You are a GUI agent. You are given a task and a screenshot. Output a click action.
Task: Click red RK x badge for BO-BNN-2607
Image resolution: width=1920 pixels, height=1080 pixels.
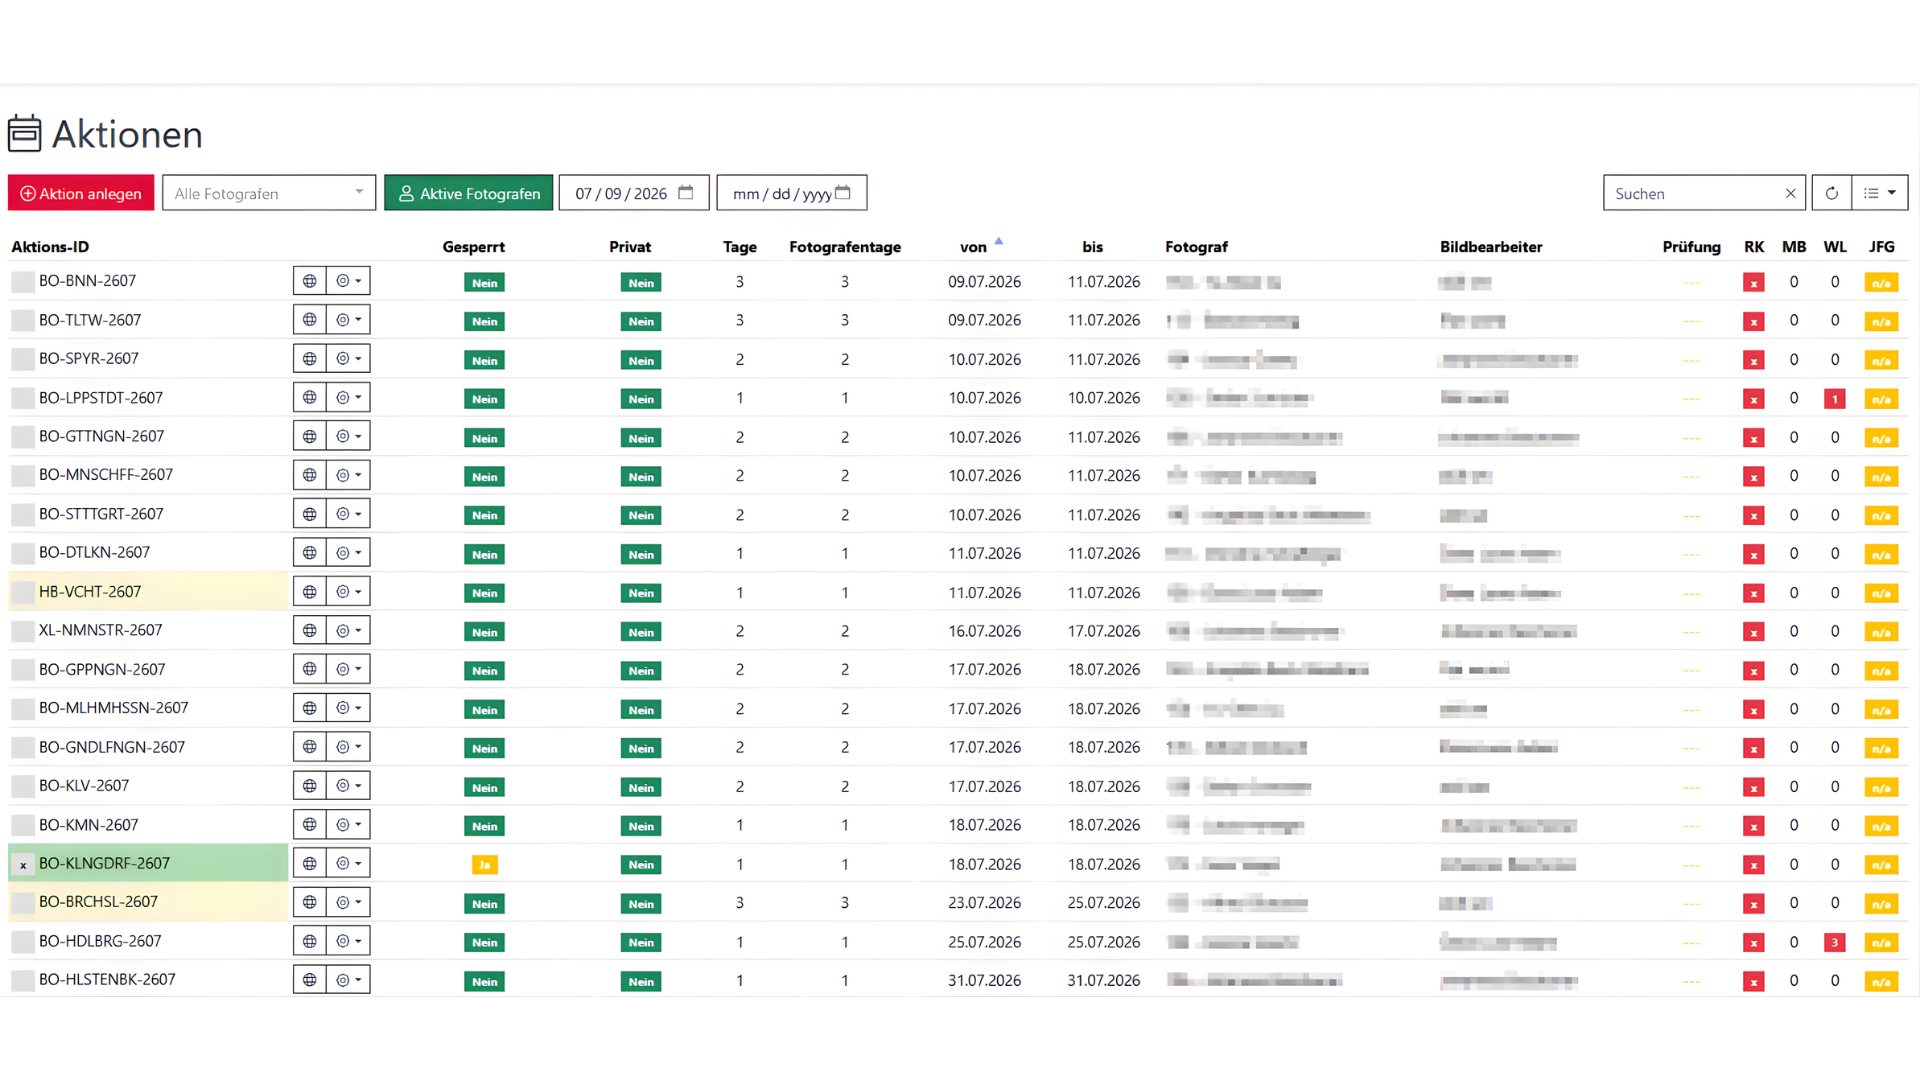1753,283
